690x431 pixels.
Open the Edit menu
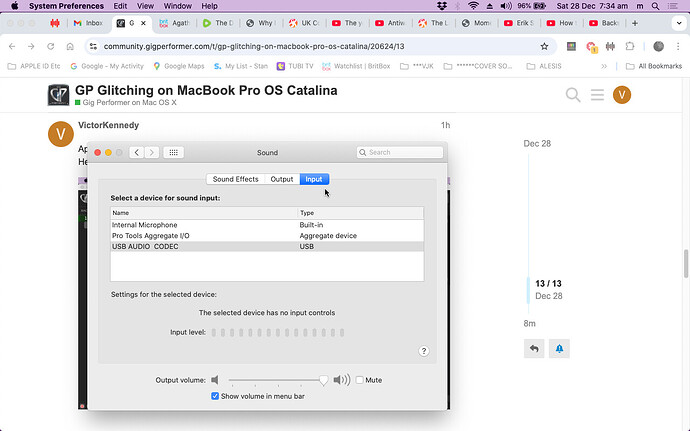coord(120,6)
